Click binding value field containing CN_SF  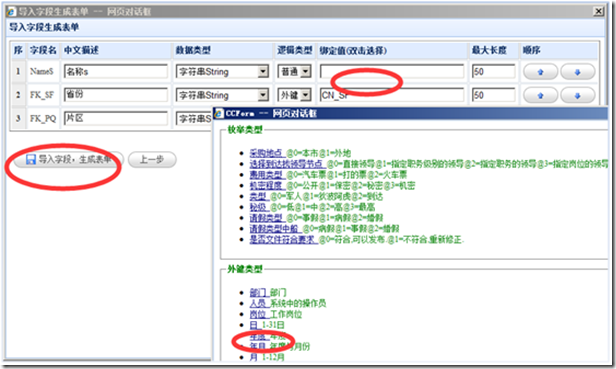coord(392,95)
